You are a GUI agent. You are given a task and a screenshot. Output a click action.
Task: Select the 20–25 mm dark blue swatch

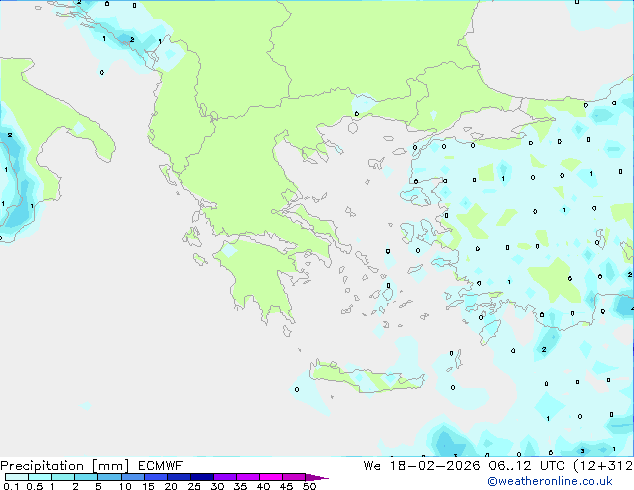(x=178, y=477)
